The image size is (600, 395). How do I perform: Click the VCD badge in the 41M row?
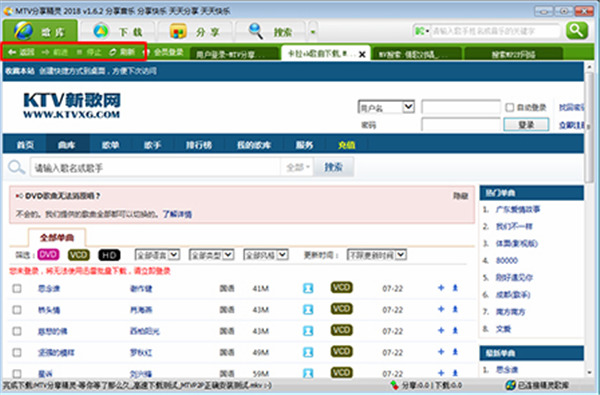point(341,287)
